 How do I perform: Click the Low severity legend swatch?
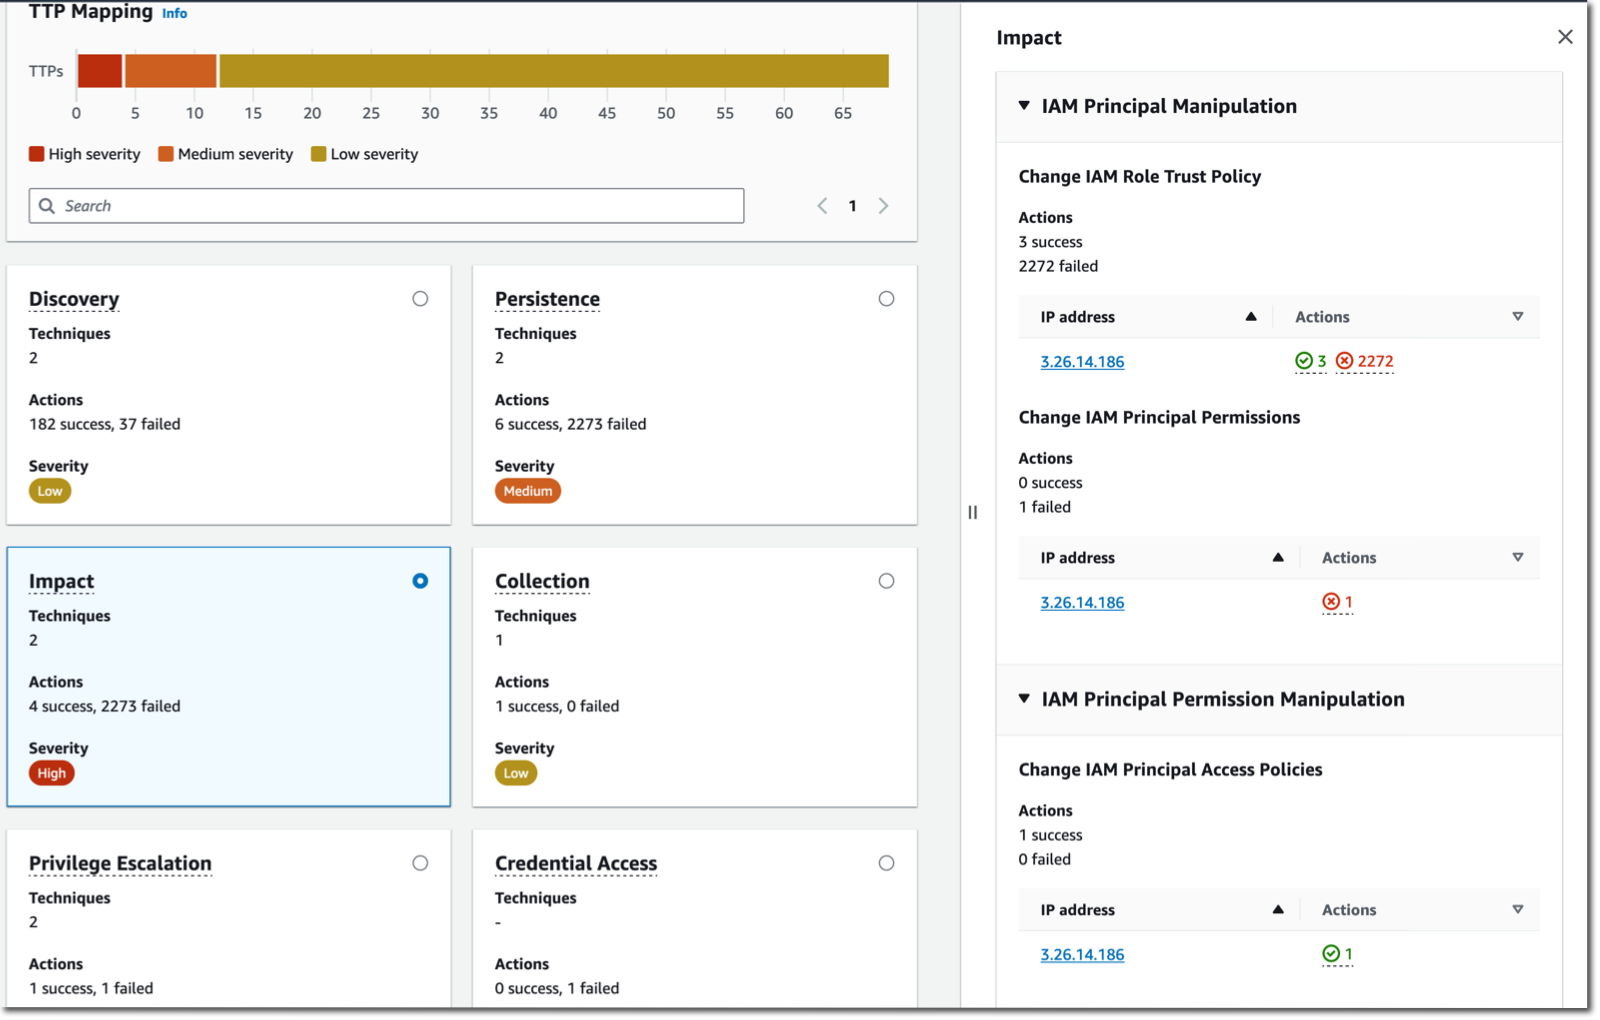[319, 154]
